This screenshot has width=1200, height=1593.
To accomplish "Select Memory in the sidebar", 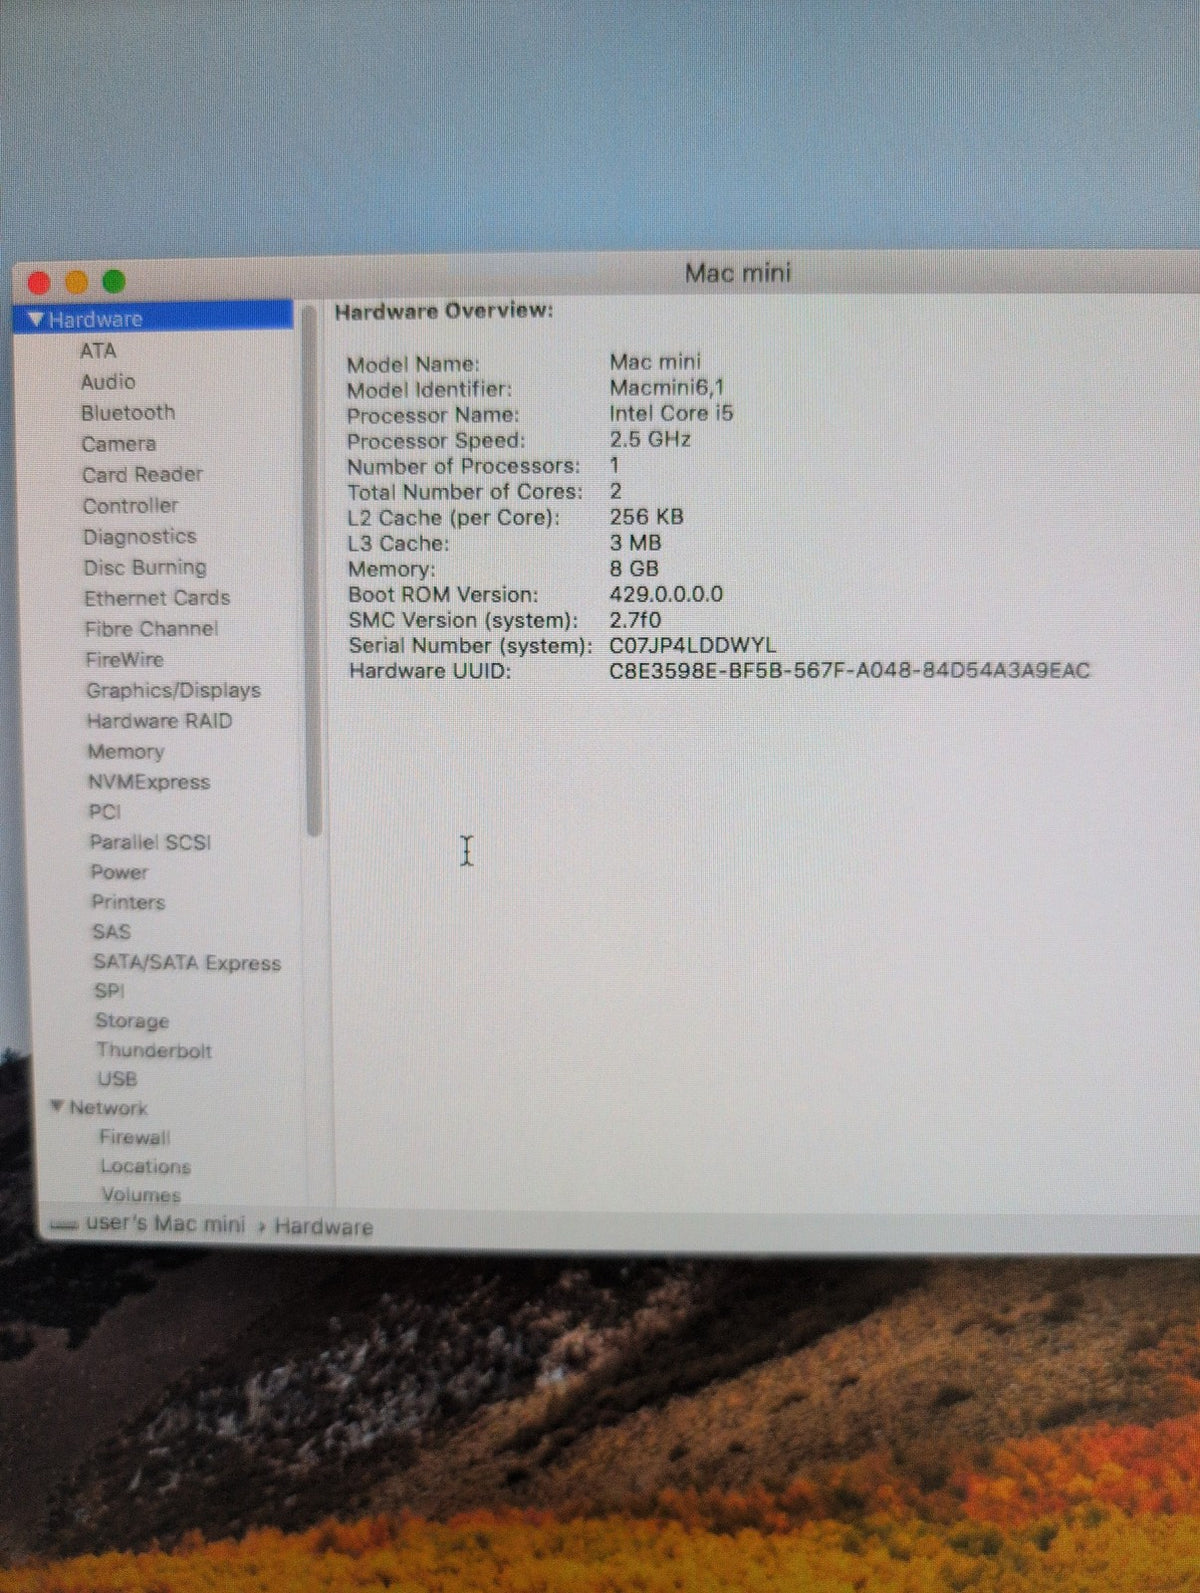I will coord(125,752).
